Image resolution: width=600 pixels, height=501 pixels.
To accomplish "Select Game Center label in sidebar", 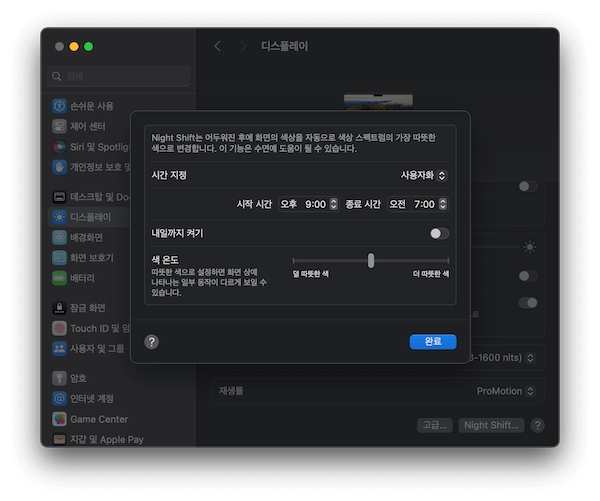I will point(99,419).
